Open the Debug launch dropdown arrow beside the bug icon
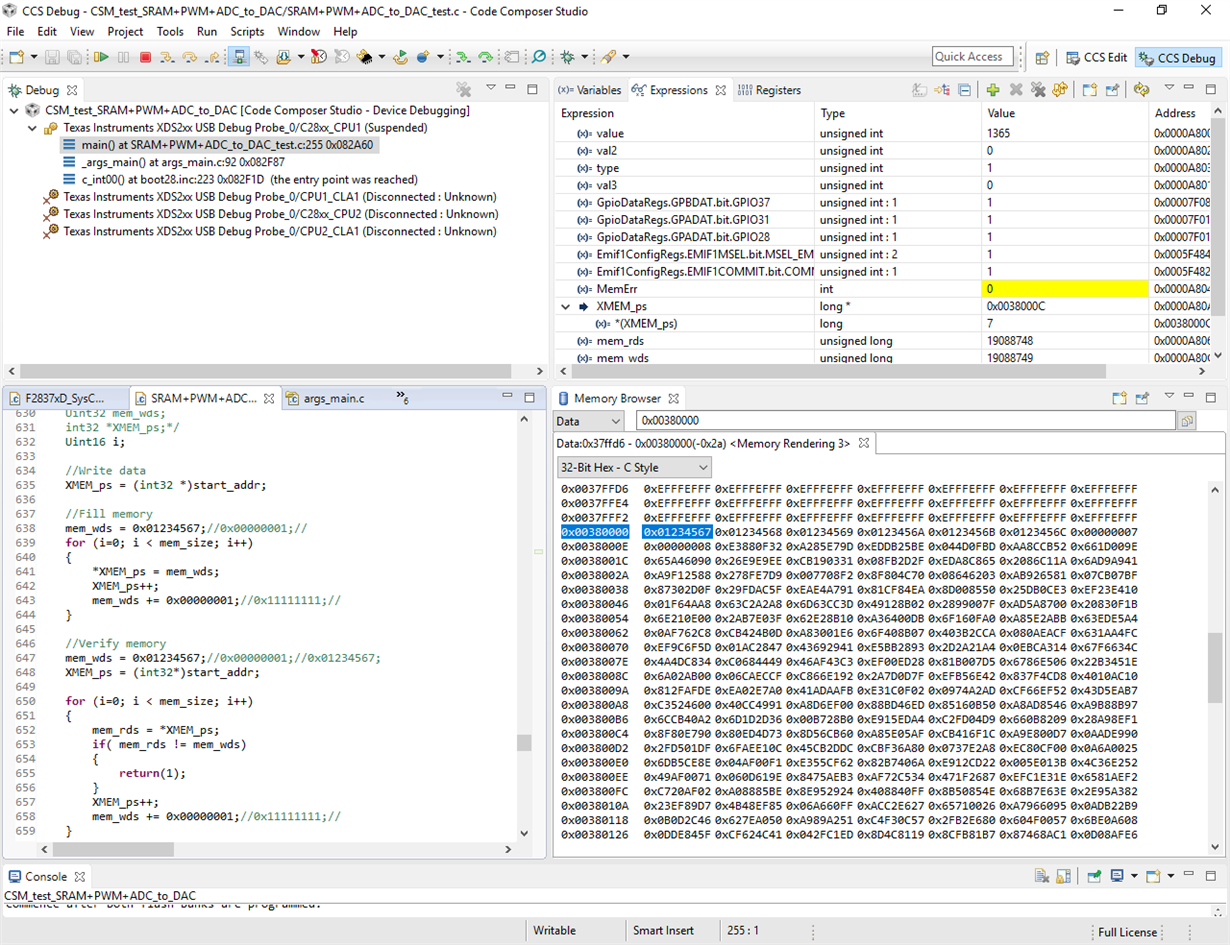The height and width of the screenshot is (945, 1230). coord(584,57)
